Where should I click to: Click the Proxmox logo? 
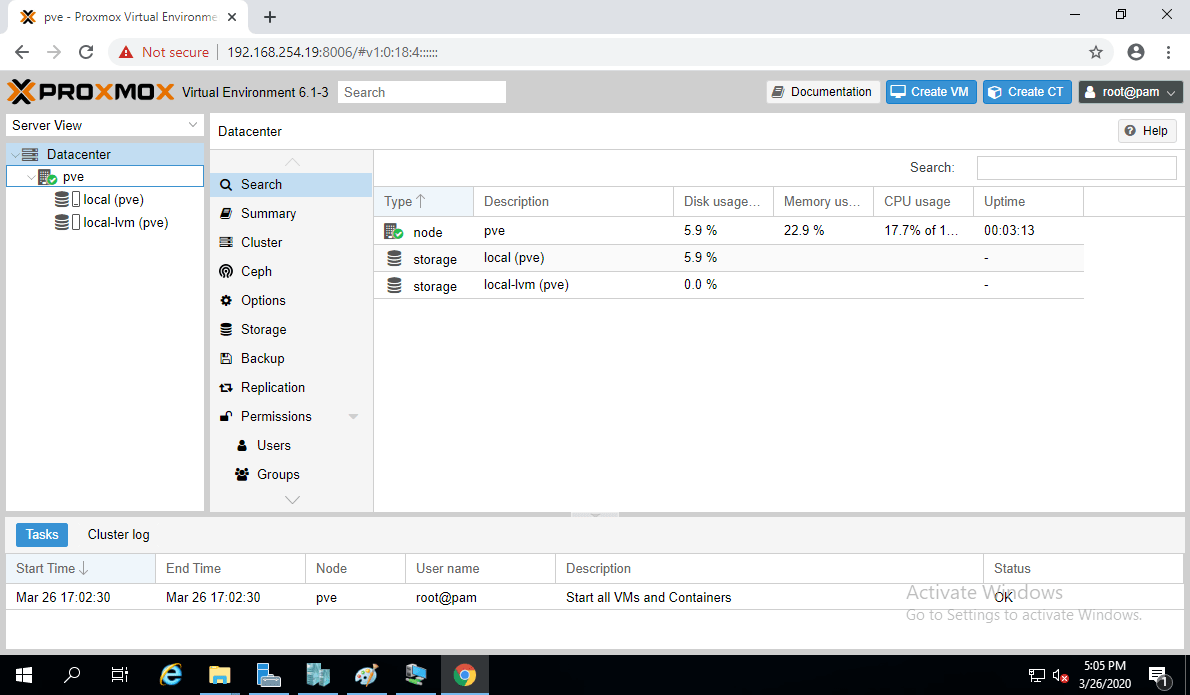point(91,92)
